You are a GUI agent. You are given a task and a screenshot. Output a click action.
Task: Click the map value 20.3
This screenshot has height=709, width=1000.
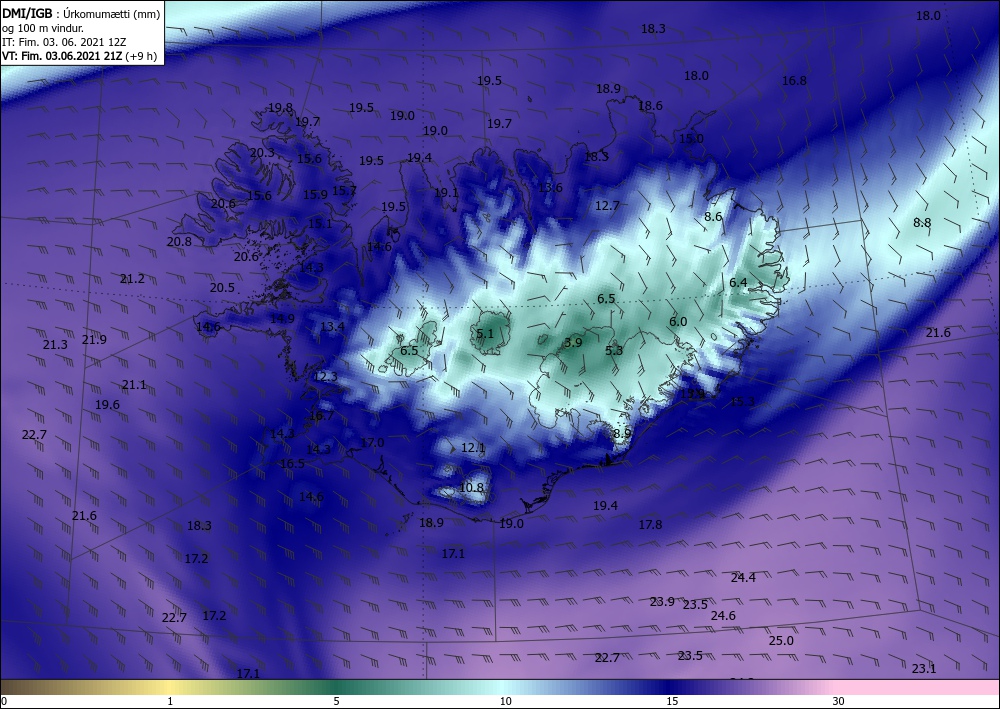click(261, 153)
